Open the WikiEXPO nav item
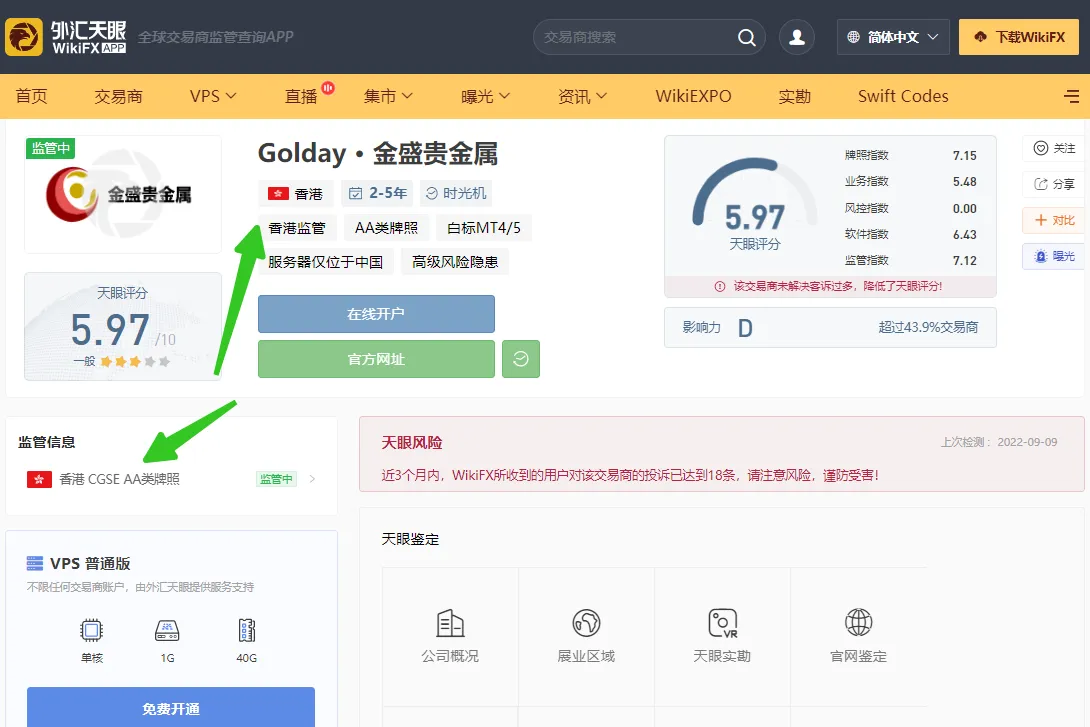The width and height of the screenshot is (1090, 727). pos(693,96)
